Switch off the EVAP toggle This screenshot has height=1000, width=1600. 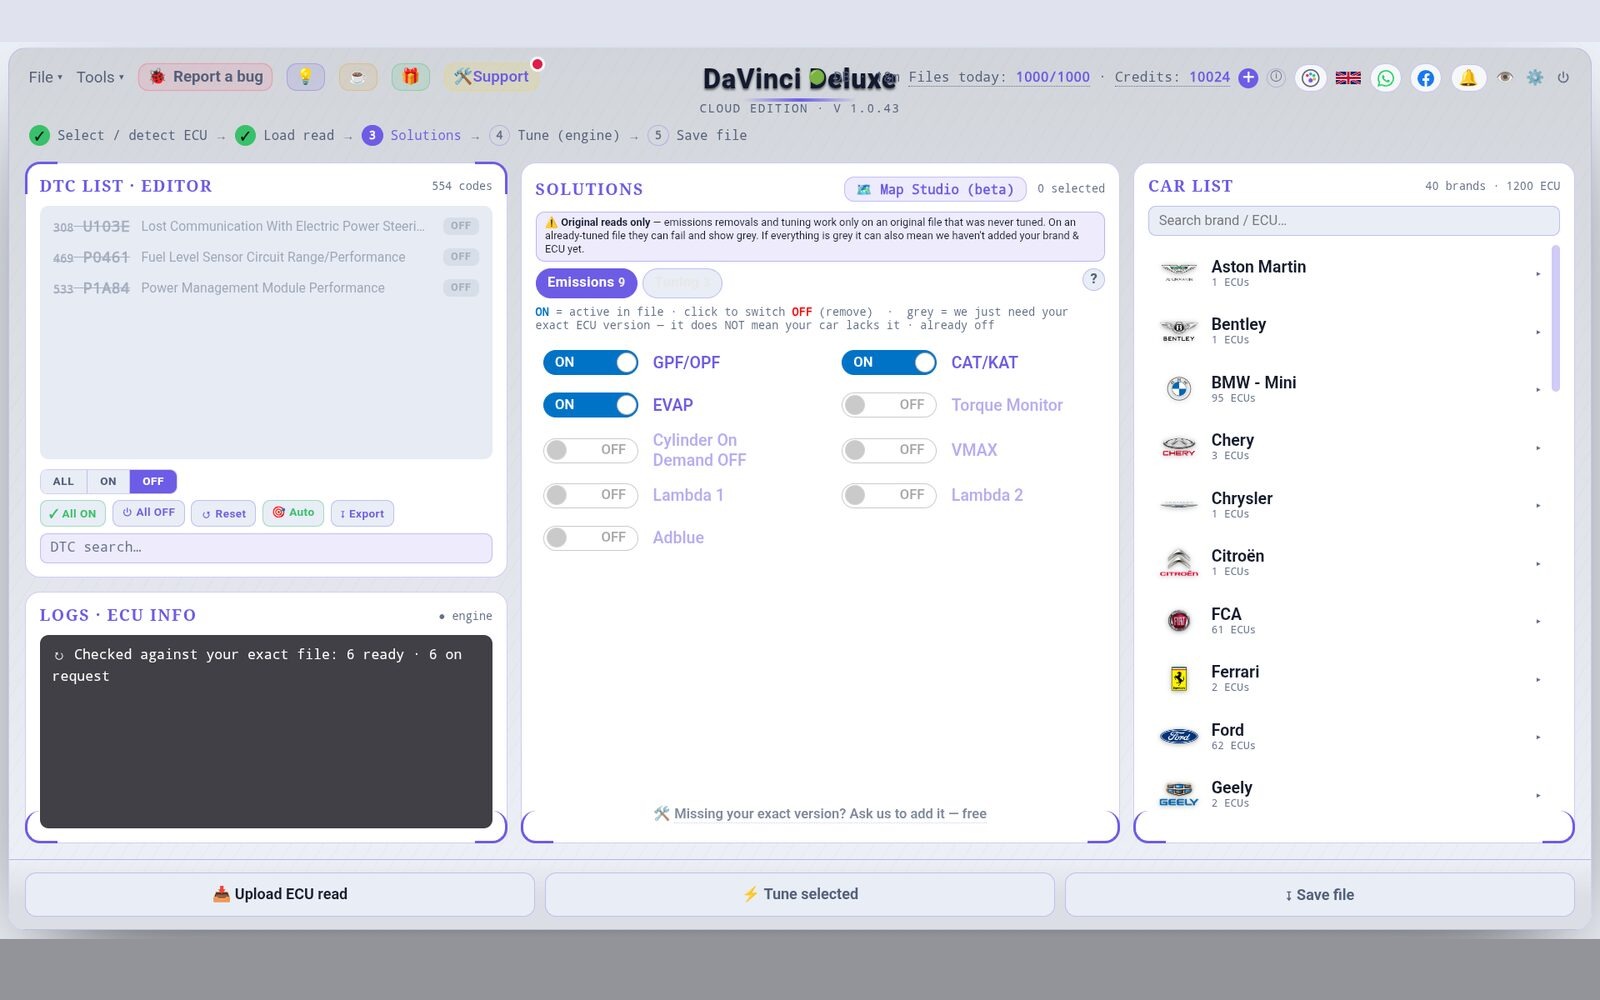[x=591, y=405]
